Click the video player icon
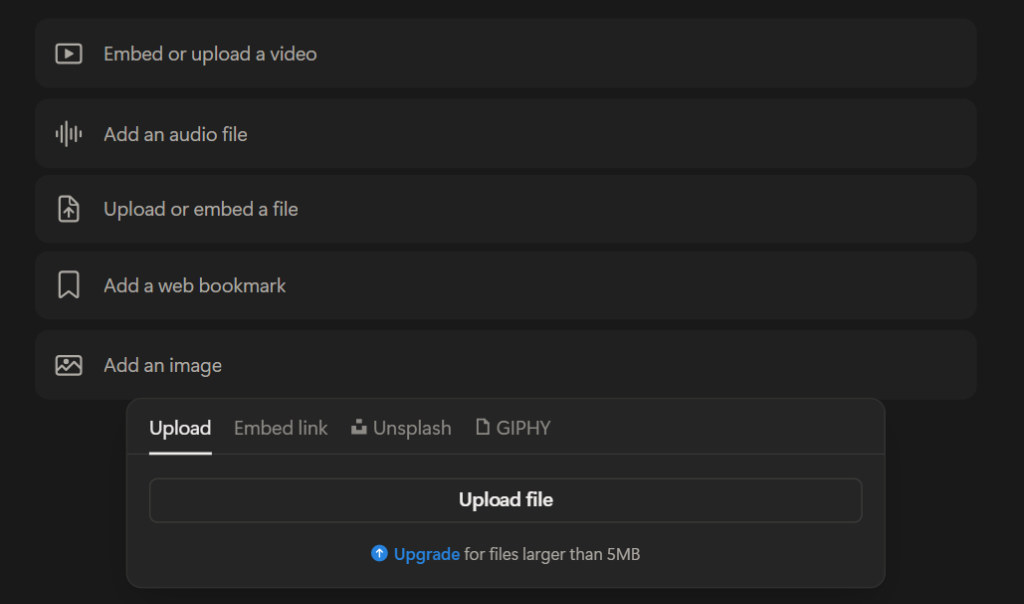 pos(68,54)
